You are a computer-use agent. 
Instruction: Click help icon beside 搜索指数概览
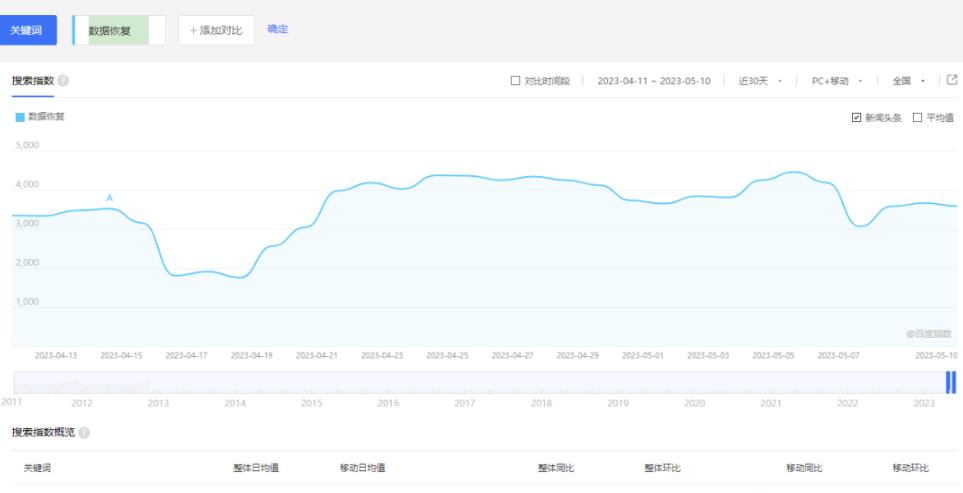84,432
